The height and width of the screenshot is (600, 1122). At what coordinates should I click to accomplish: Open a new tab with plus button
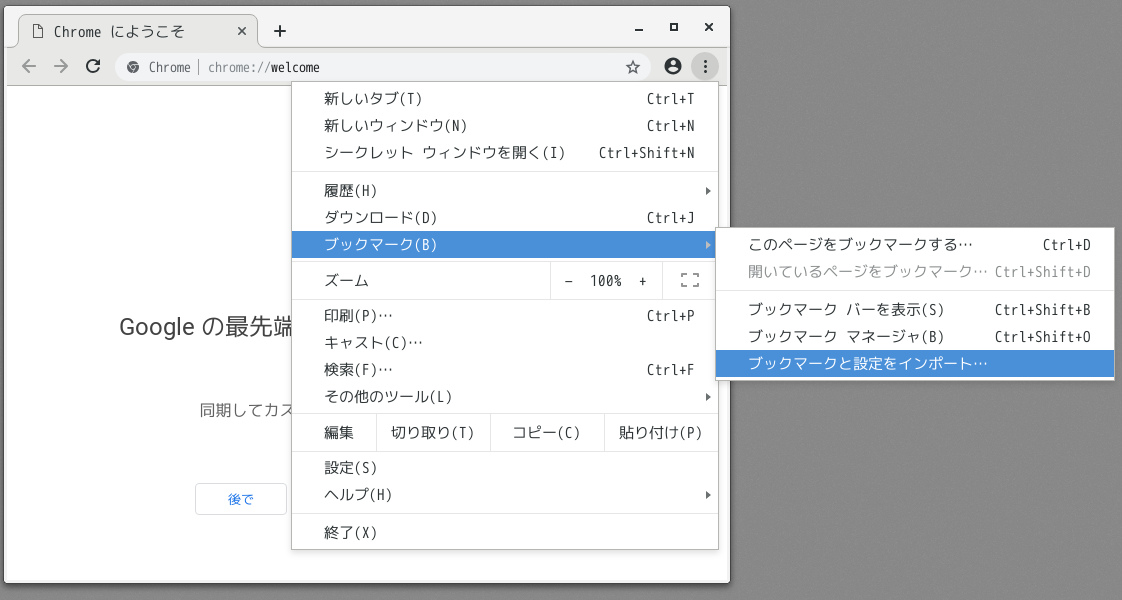click(x=280, y=31)
